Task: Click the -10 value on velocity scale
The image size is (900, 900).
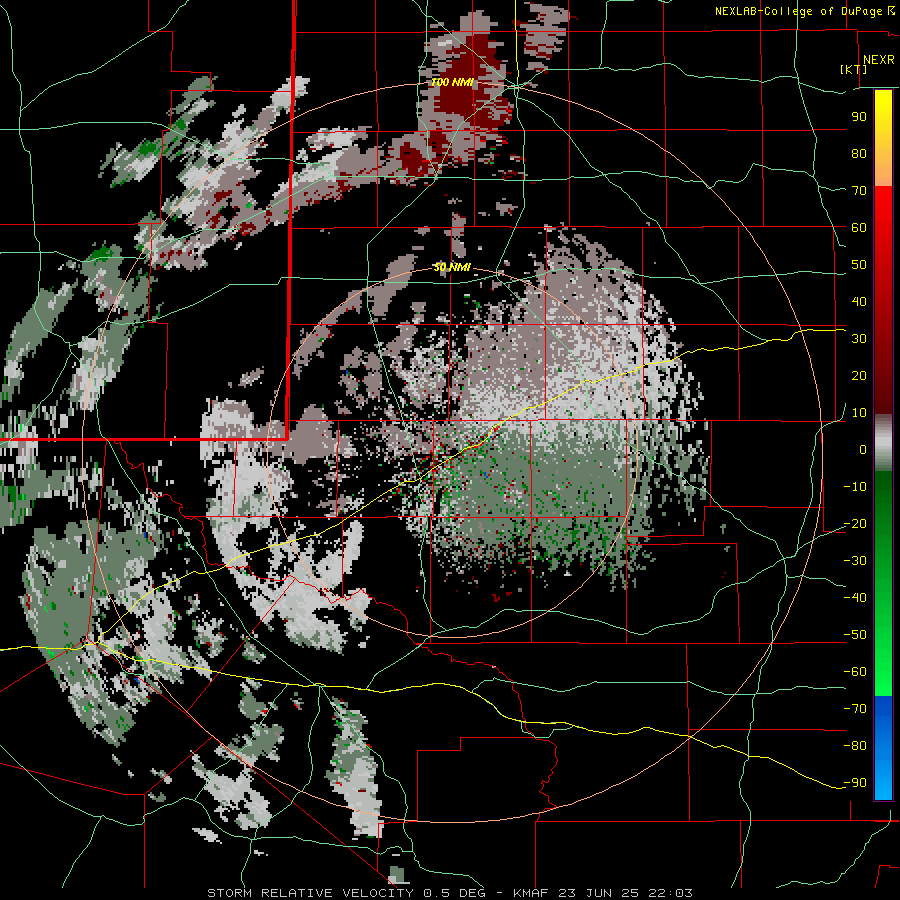Action: [x=855, y=487]
